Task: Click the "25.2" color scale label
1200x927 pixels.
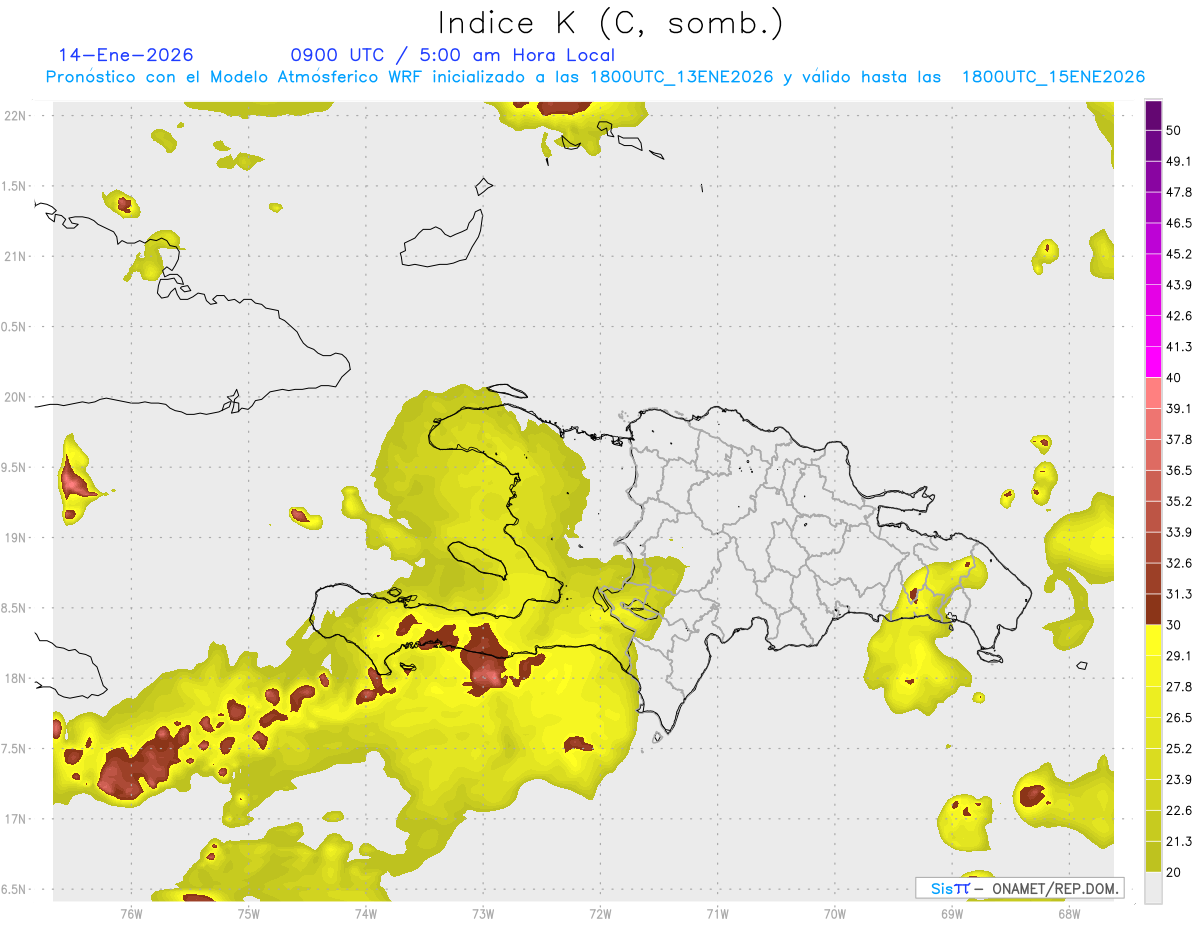Action: 1179,749
